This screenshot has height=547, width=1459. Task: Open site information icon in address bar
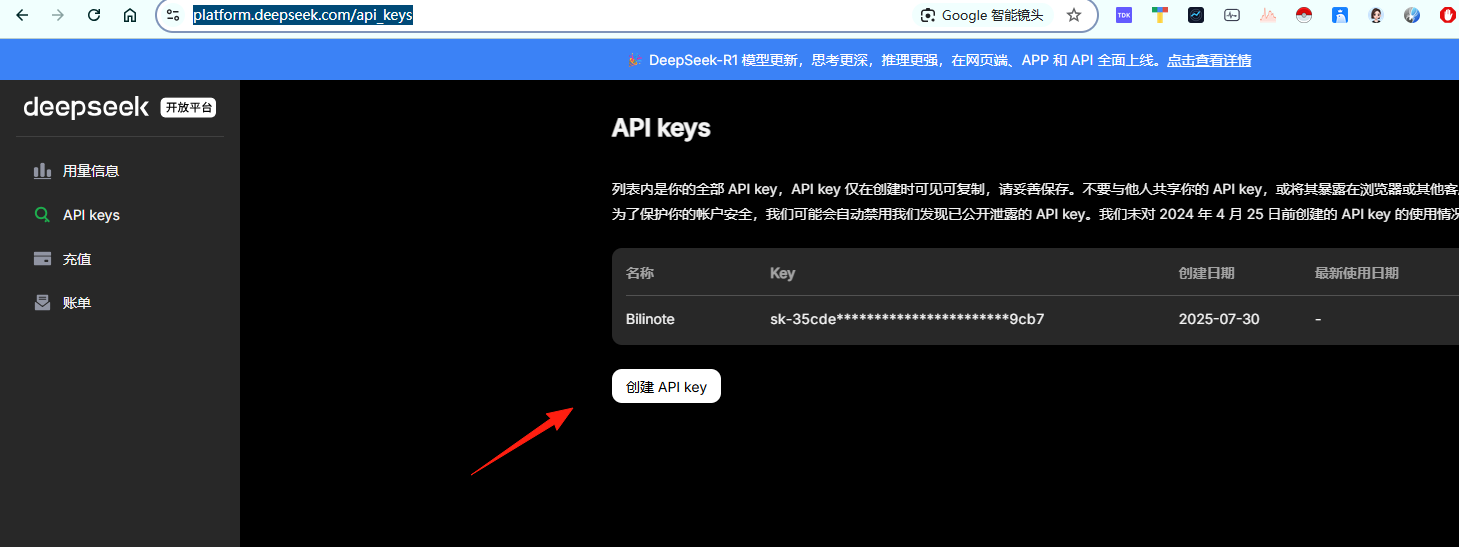tap(173, 15)
